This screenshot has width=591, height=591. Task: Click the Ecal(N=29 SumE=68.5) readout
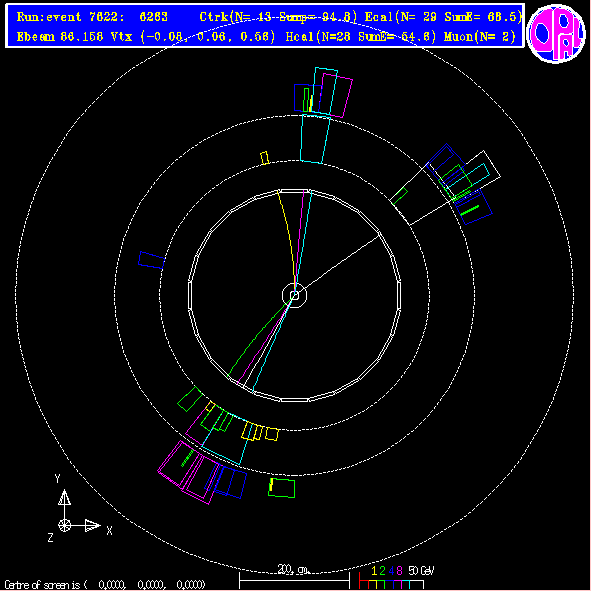444,17
